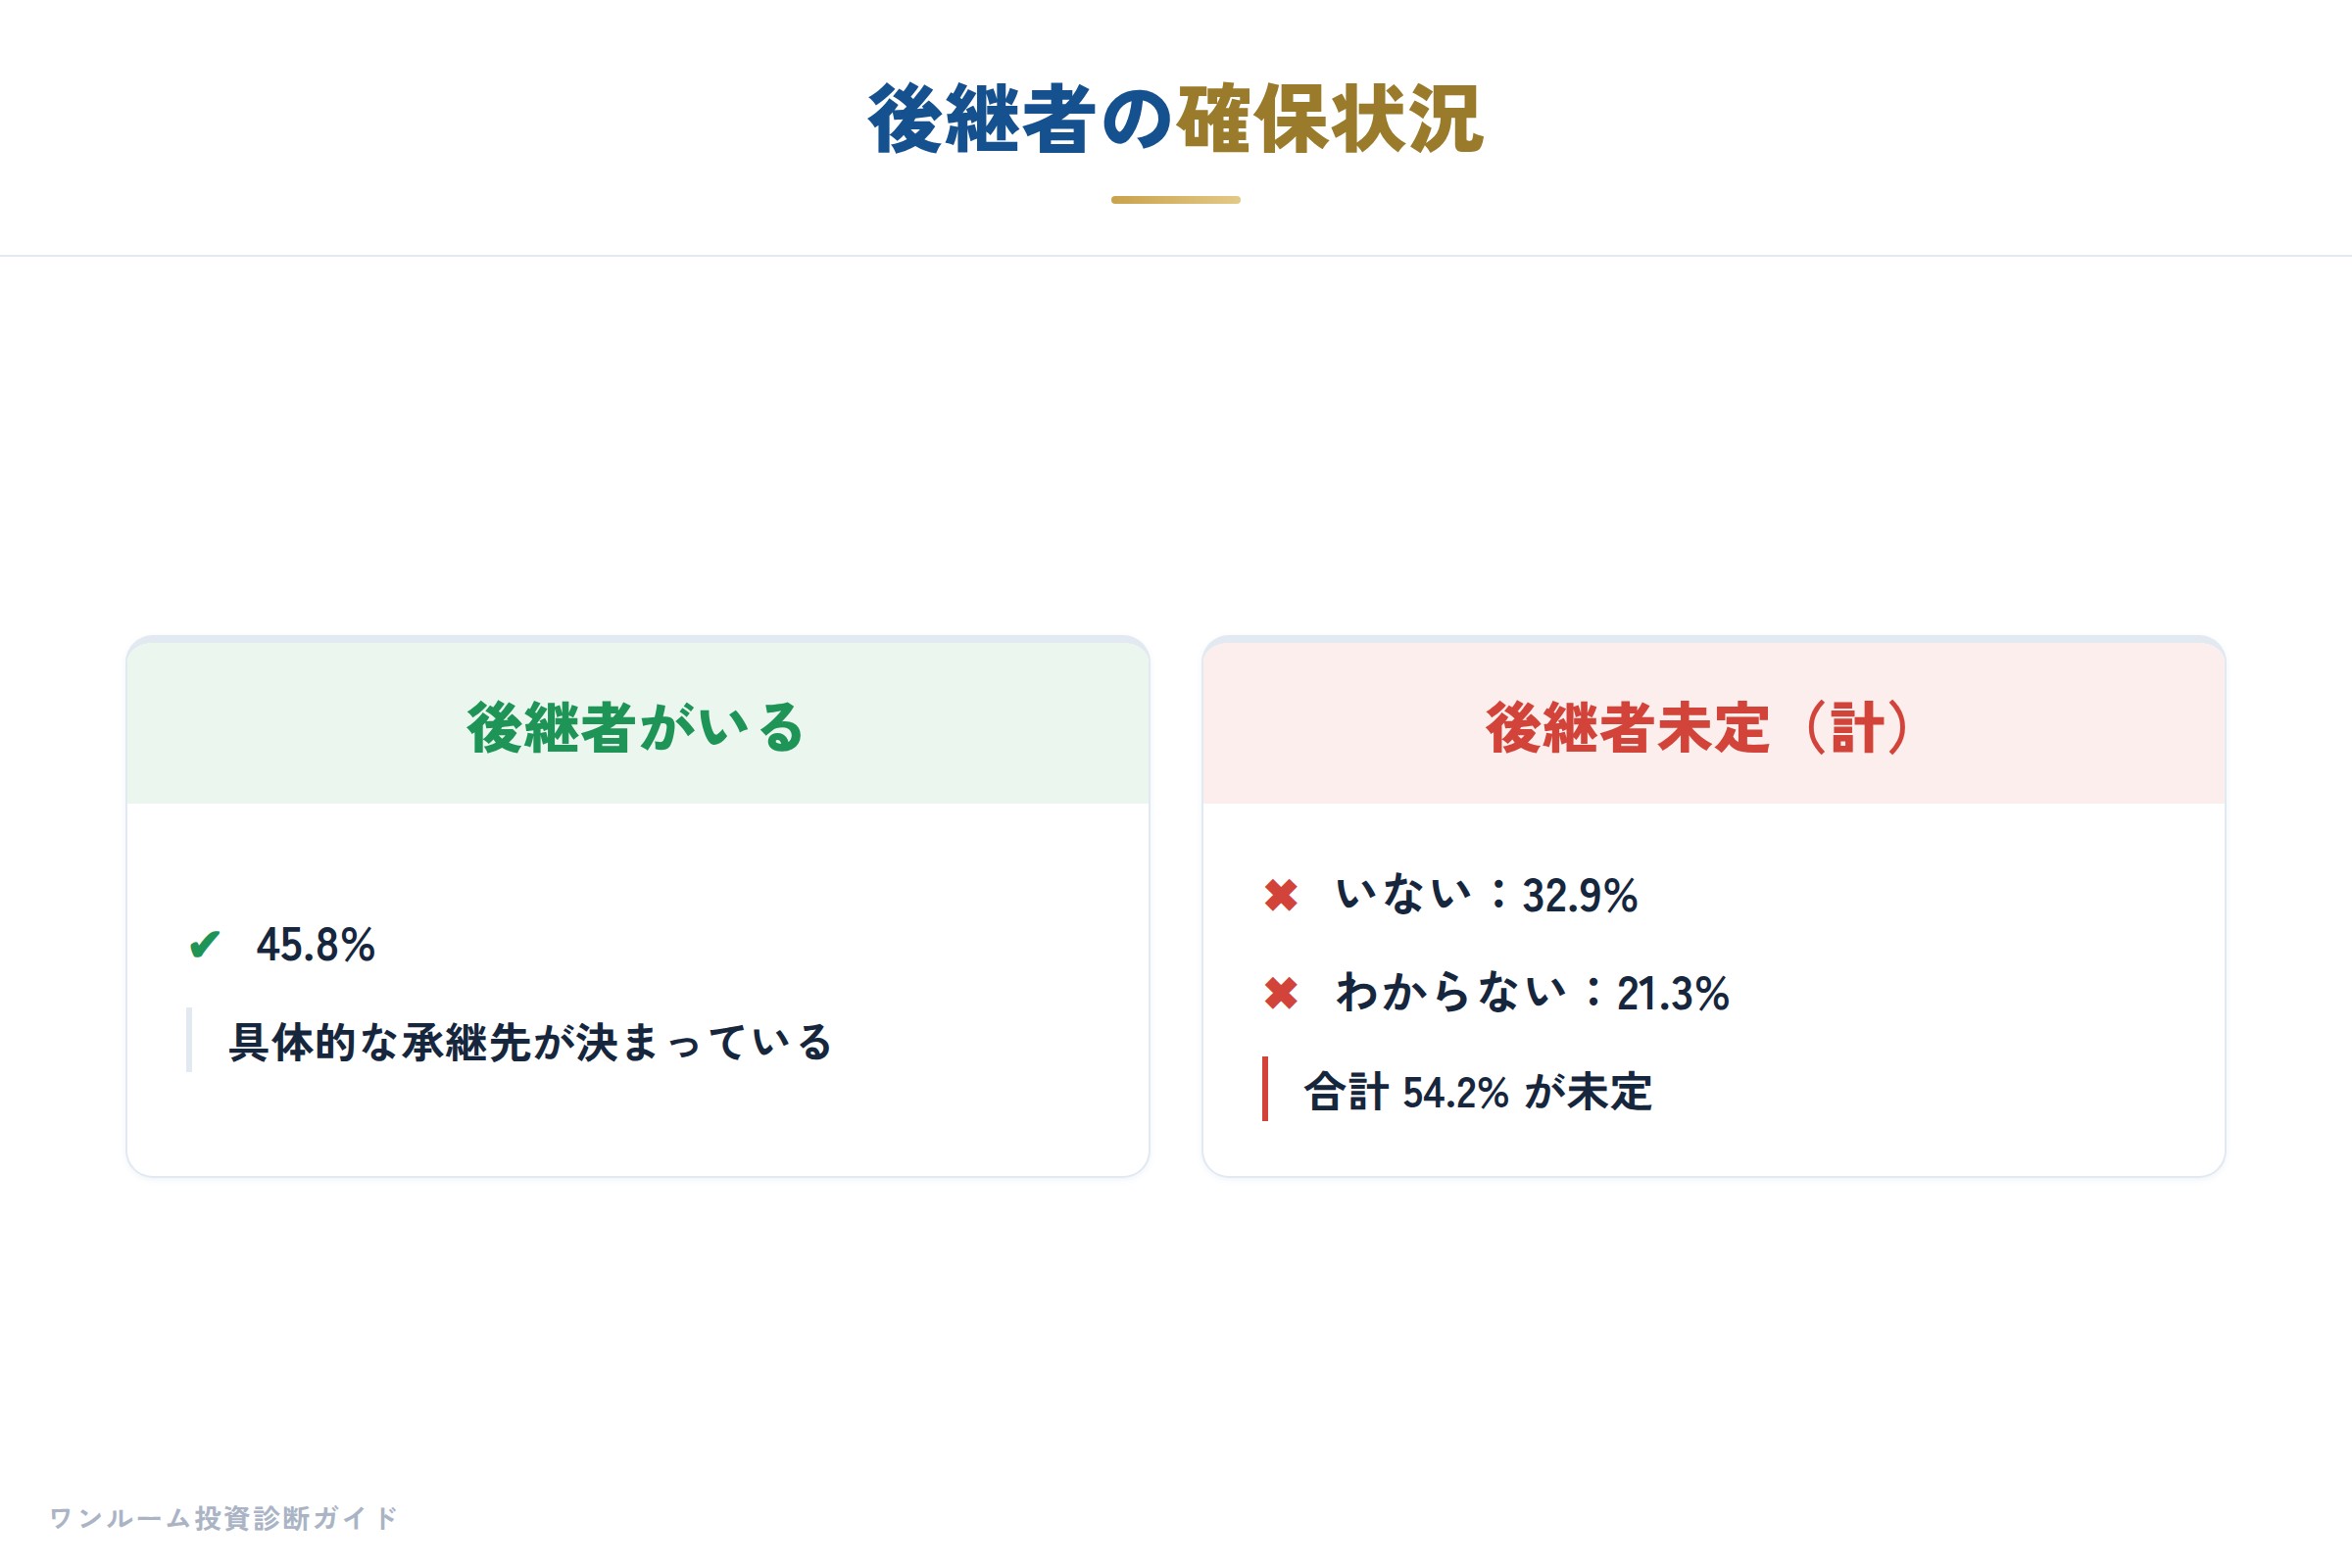Click the いない：32.9% line

pos(1487,895)
